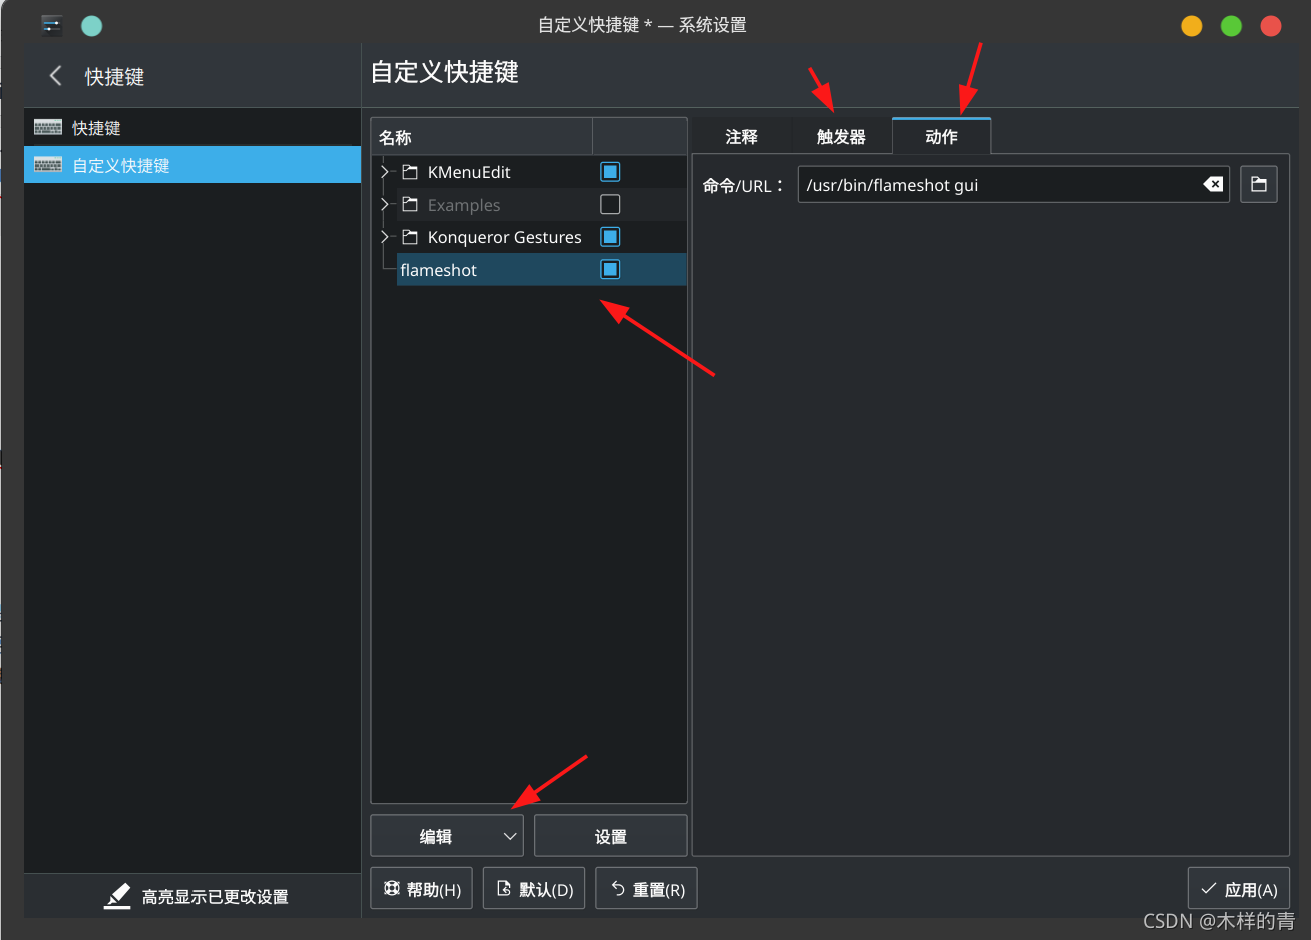Click keyboard icon beside 快捷键 sidebar entry
Screen dimensions: 1311x940
(48, 128)
